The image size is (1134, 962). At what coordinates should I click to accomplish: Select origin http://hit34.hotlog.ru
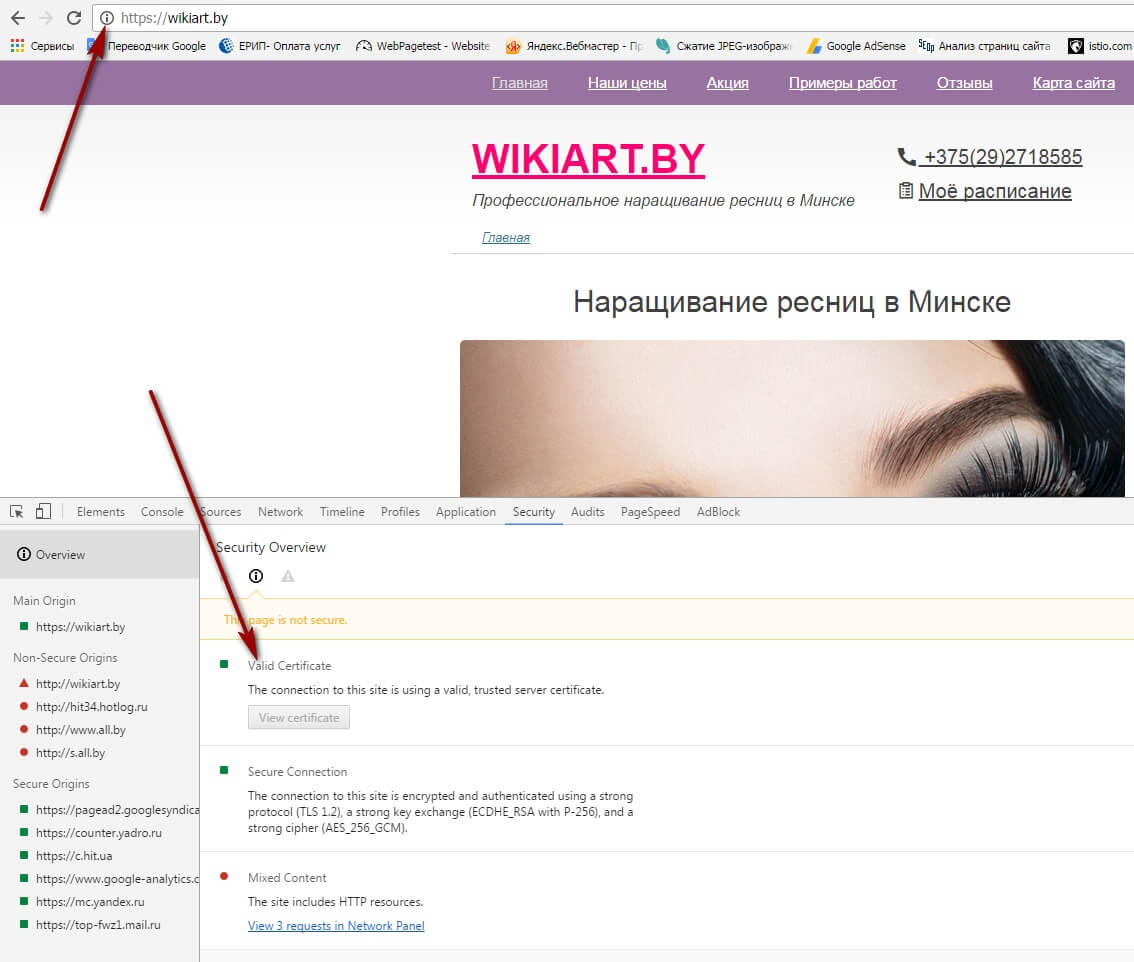tap(91, 706)
